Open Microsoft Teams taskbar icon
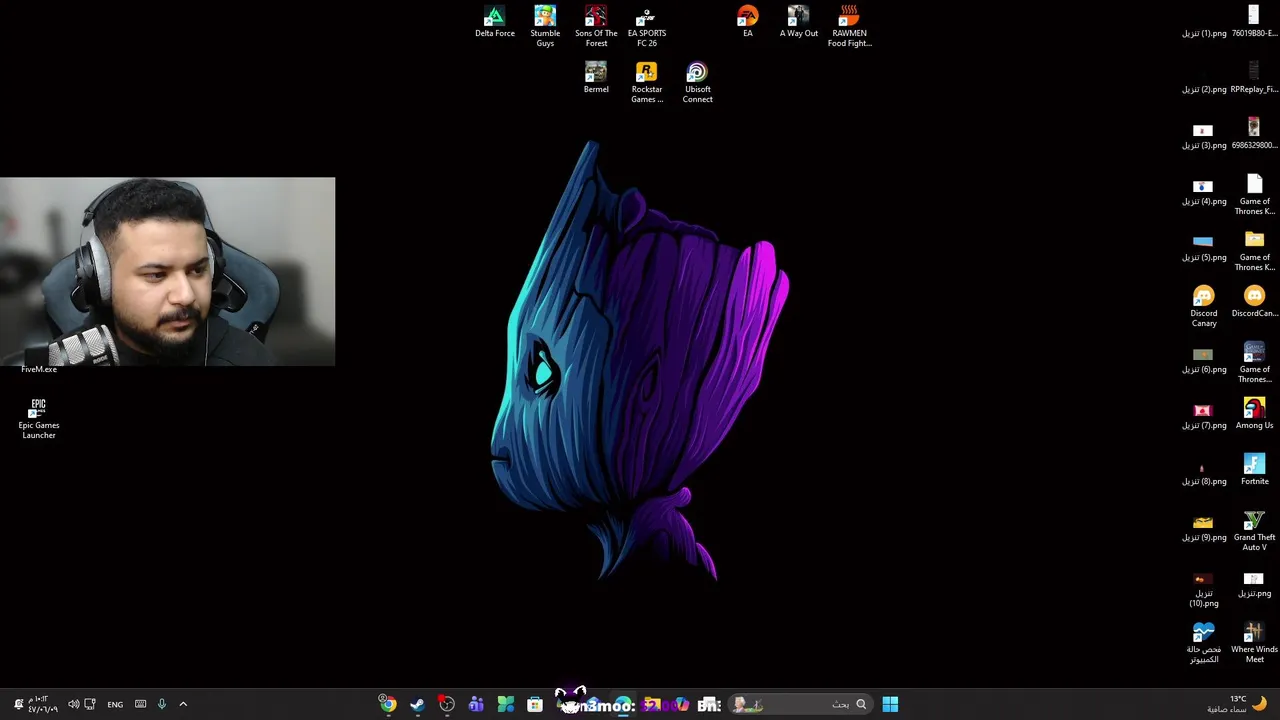 476,704
